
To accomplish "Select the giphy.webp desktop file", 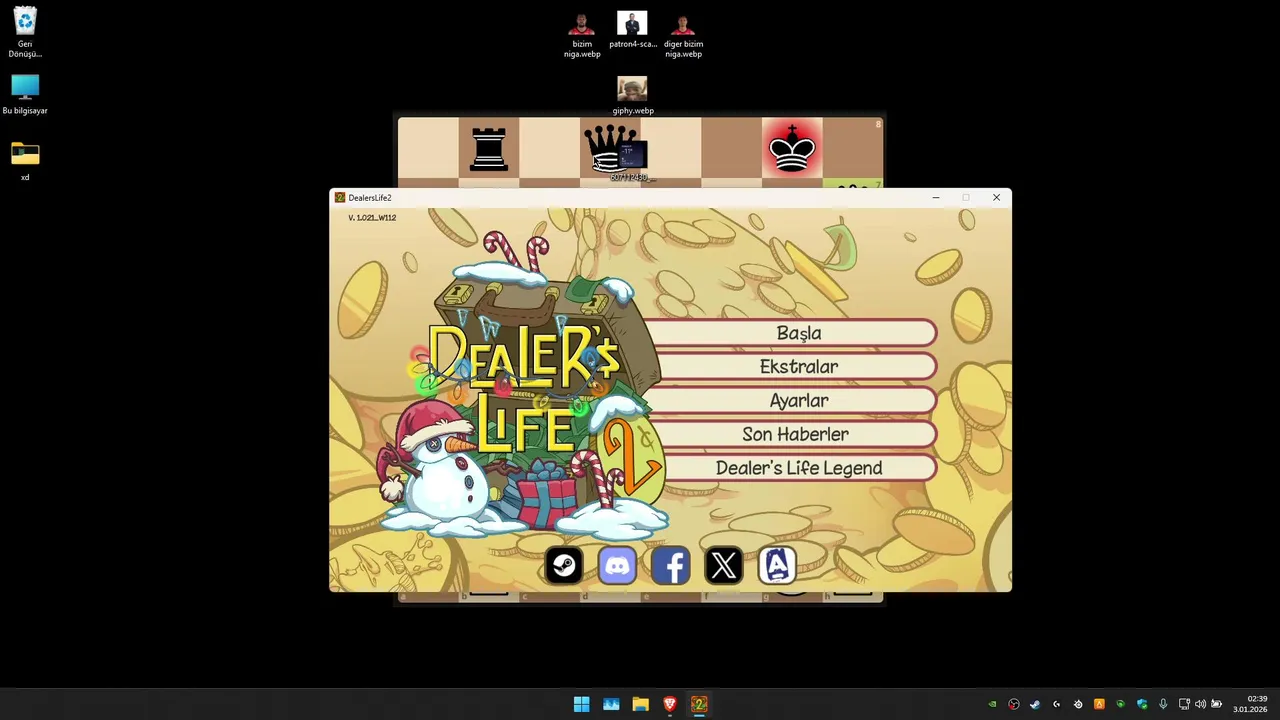I will (632, 96).
